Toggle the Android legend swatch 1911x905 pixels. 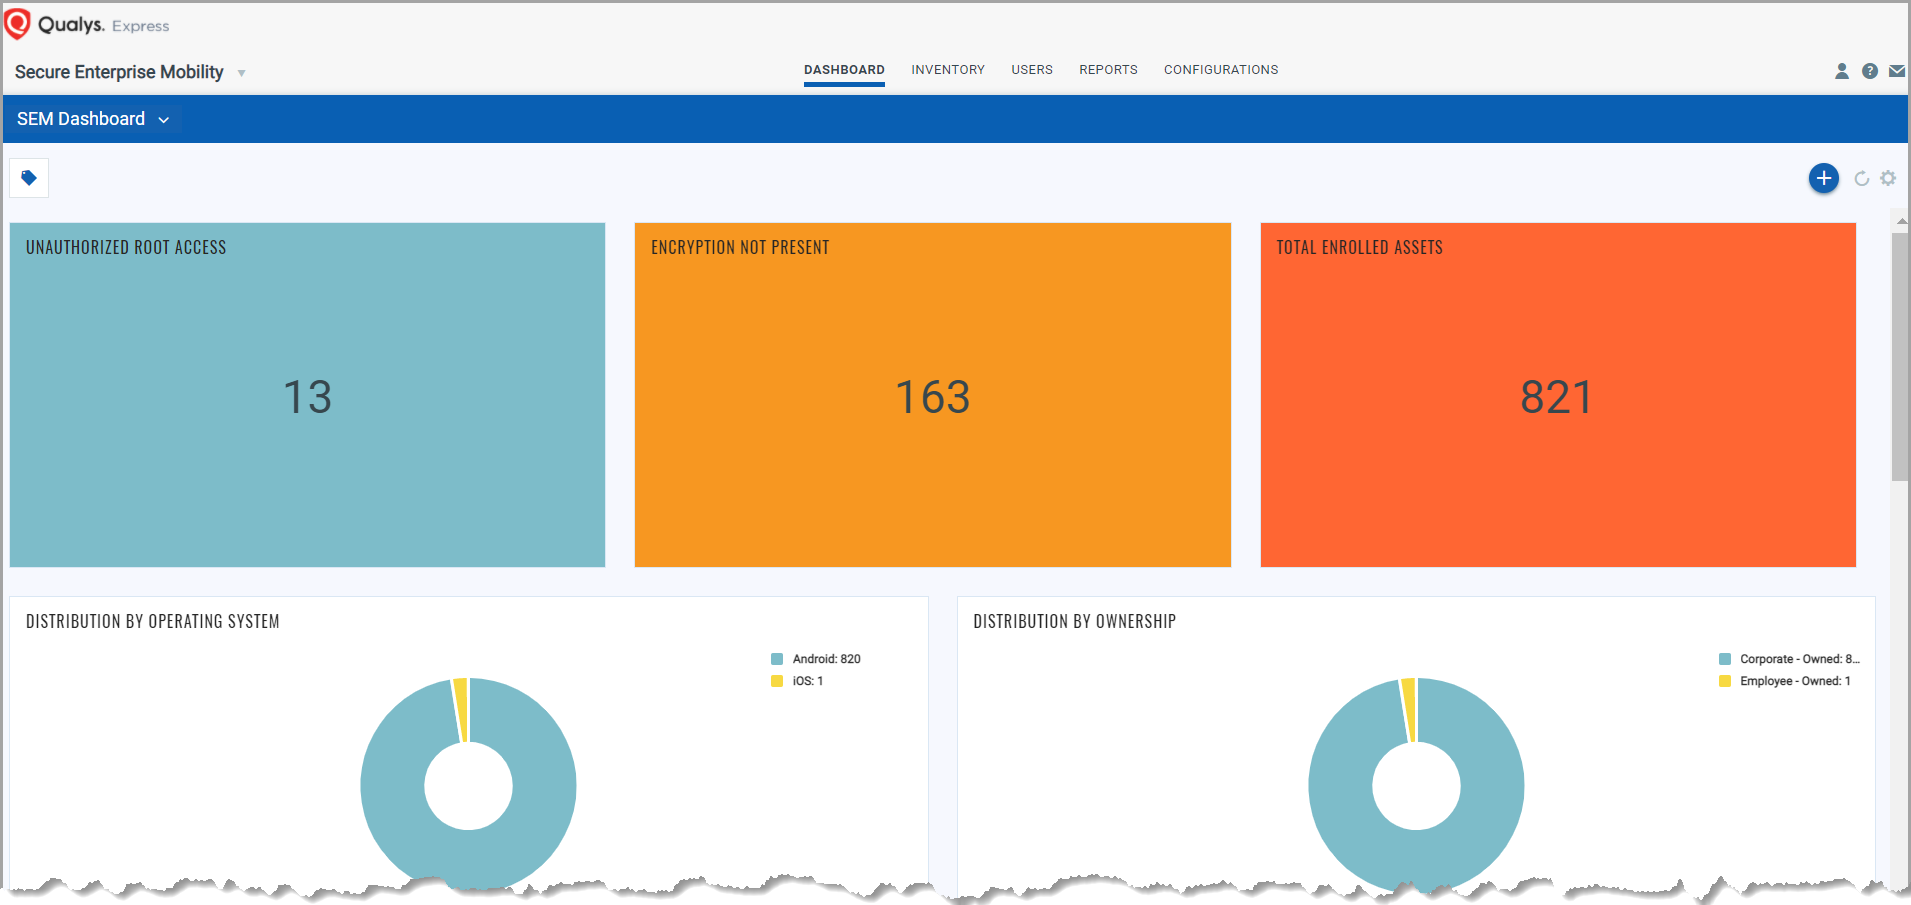pyautogui.click(x=777, y=659)
